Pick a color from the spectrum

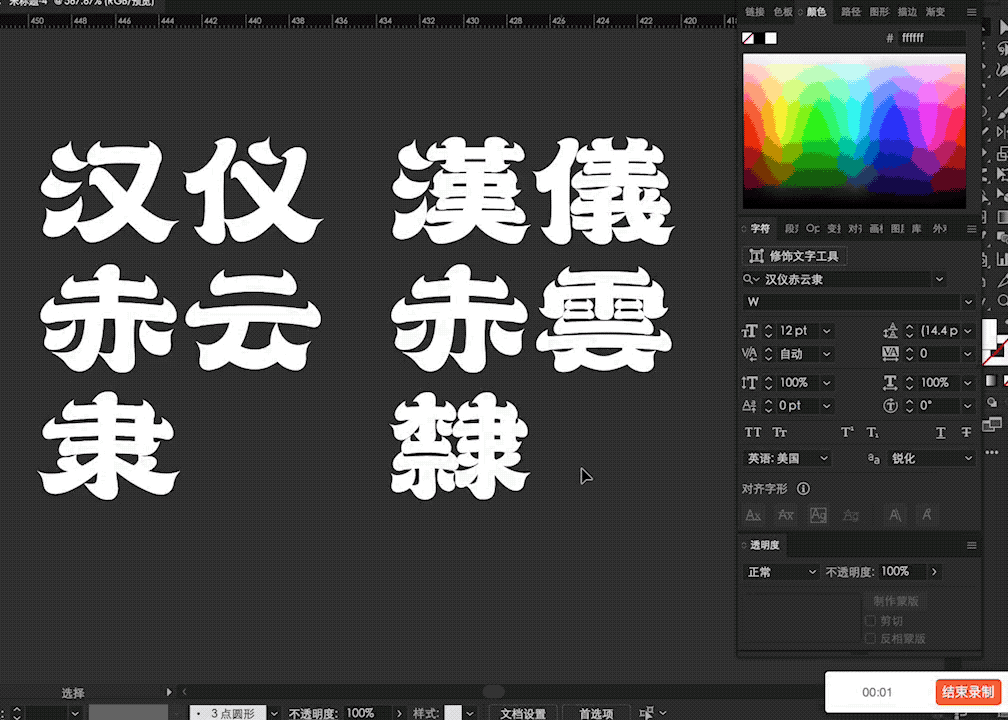click(x=854, y=131)
